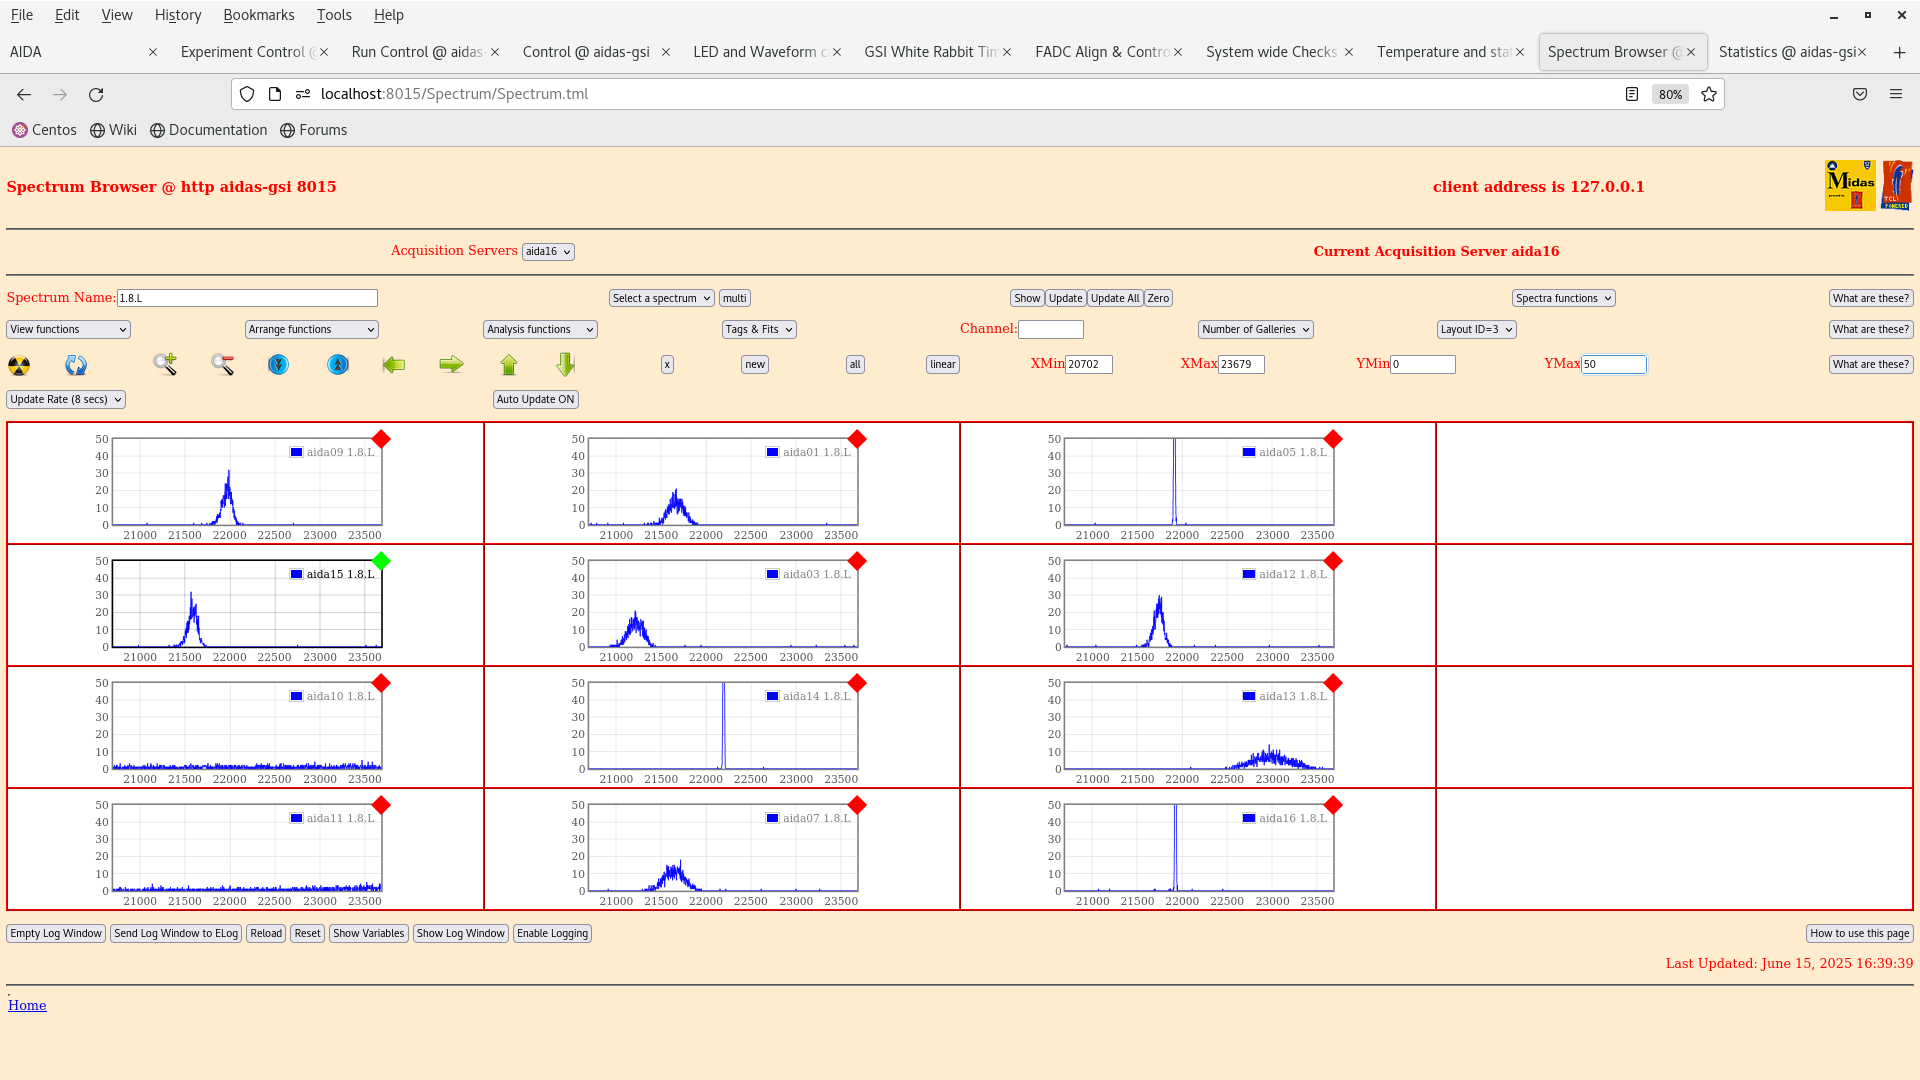This screenshot has height=1080, width=1920.
Task: Click the zoom in magnifier icon
Action: pos(165,364)
